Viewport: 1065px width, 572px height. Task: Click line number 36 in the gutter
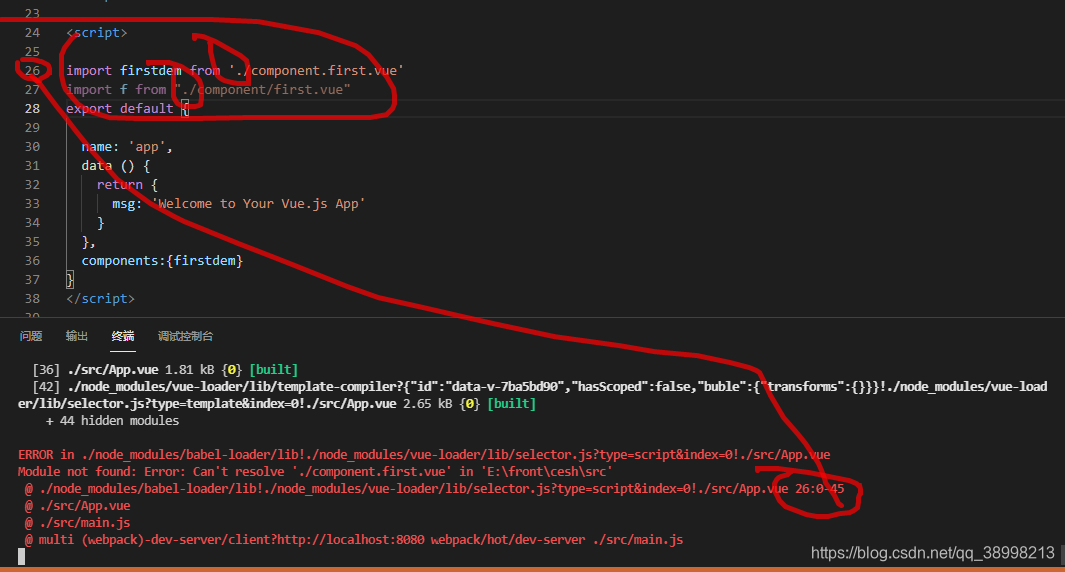32,261
